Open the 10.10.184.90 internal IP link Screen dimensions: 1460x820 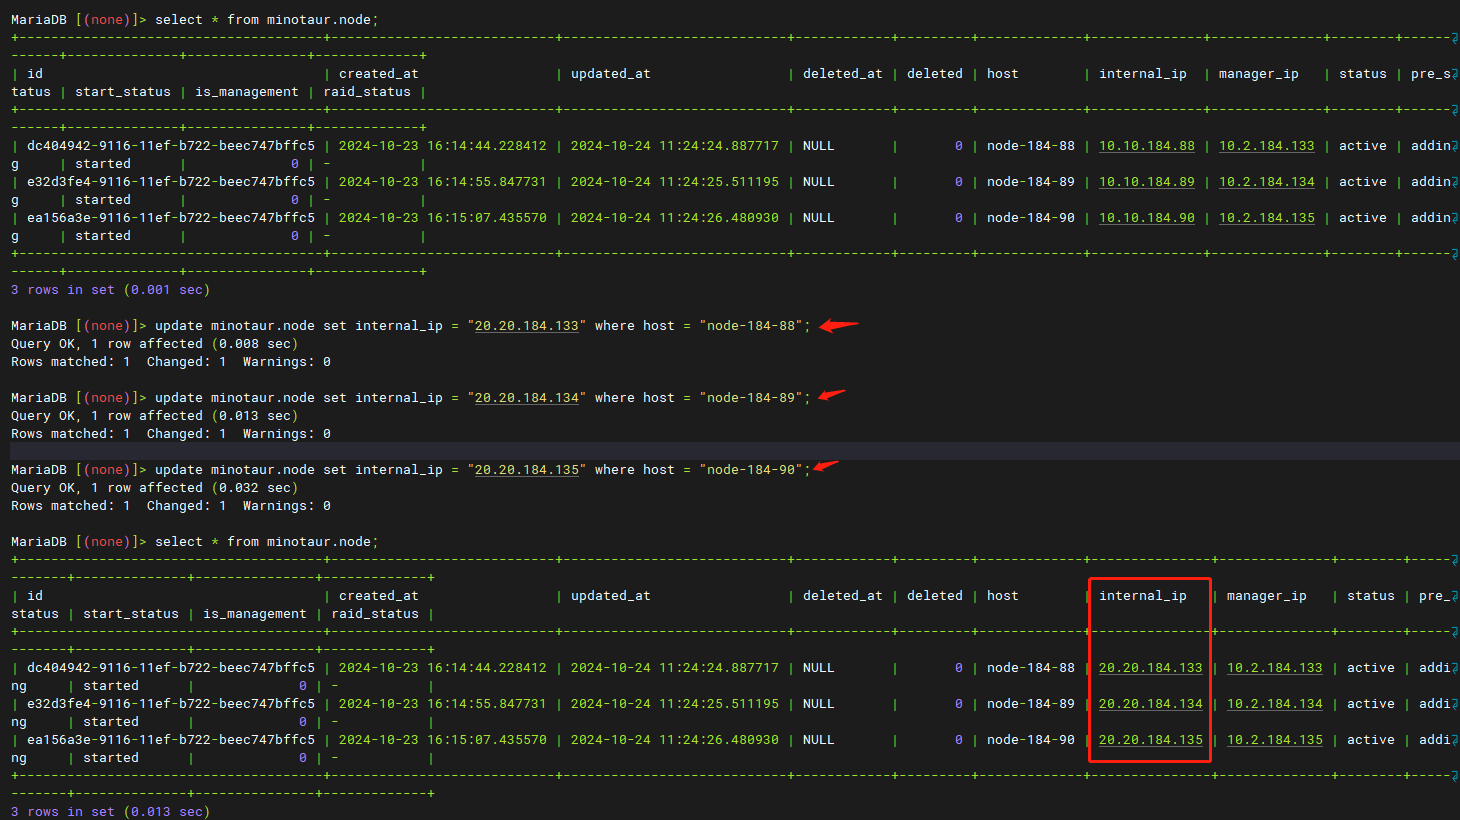[x=1147, y=218]
